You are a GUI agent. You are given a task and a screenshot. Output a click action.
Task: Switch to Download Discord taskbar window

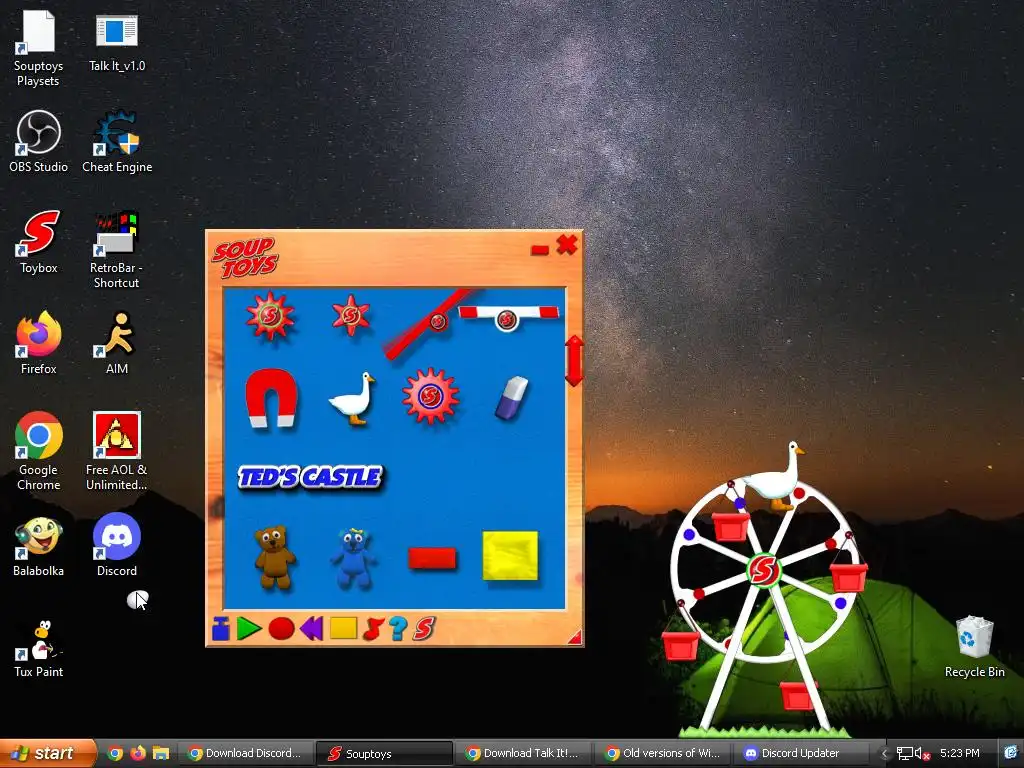coord(246,753)
